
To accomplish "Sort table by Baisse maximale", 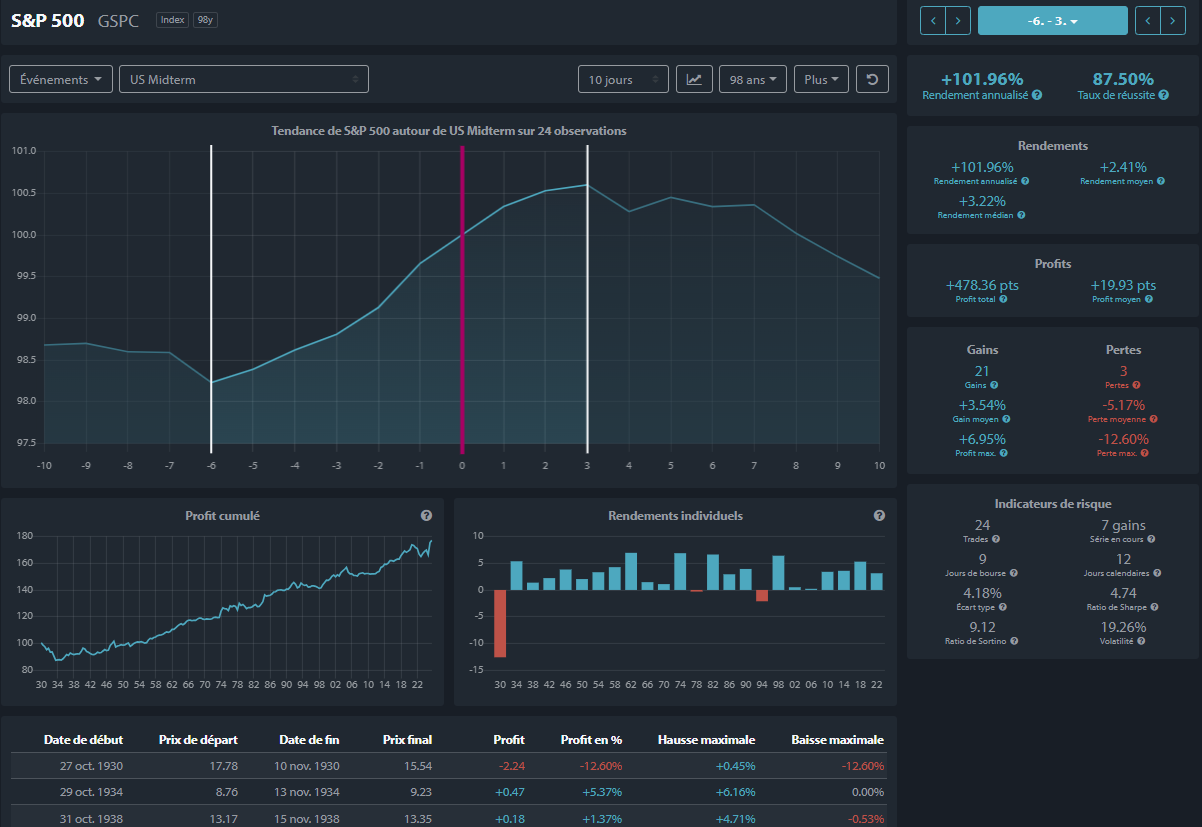I will 837,740.
